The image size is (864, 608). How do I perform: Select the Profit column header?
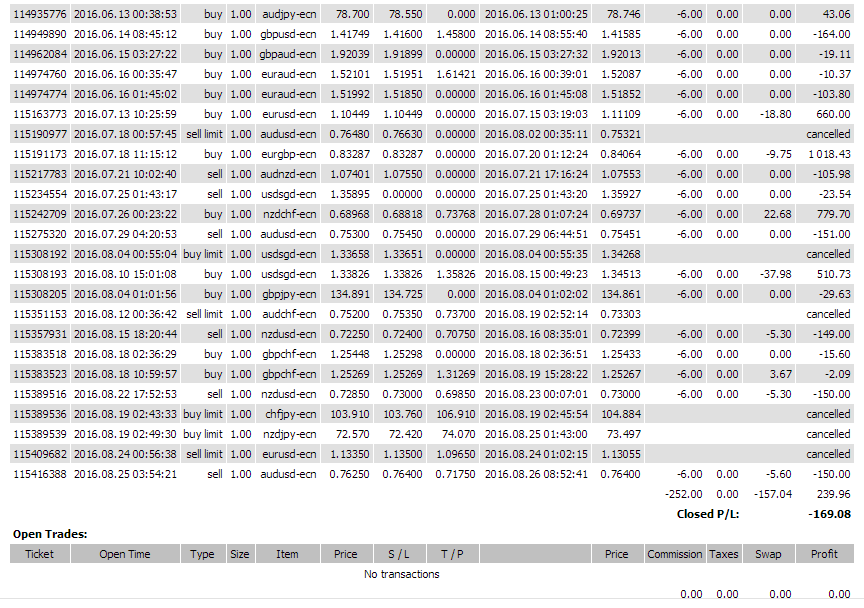click(824, 554)
